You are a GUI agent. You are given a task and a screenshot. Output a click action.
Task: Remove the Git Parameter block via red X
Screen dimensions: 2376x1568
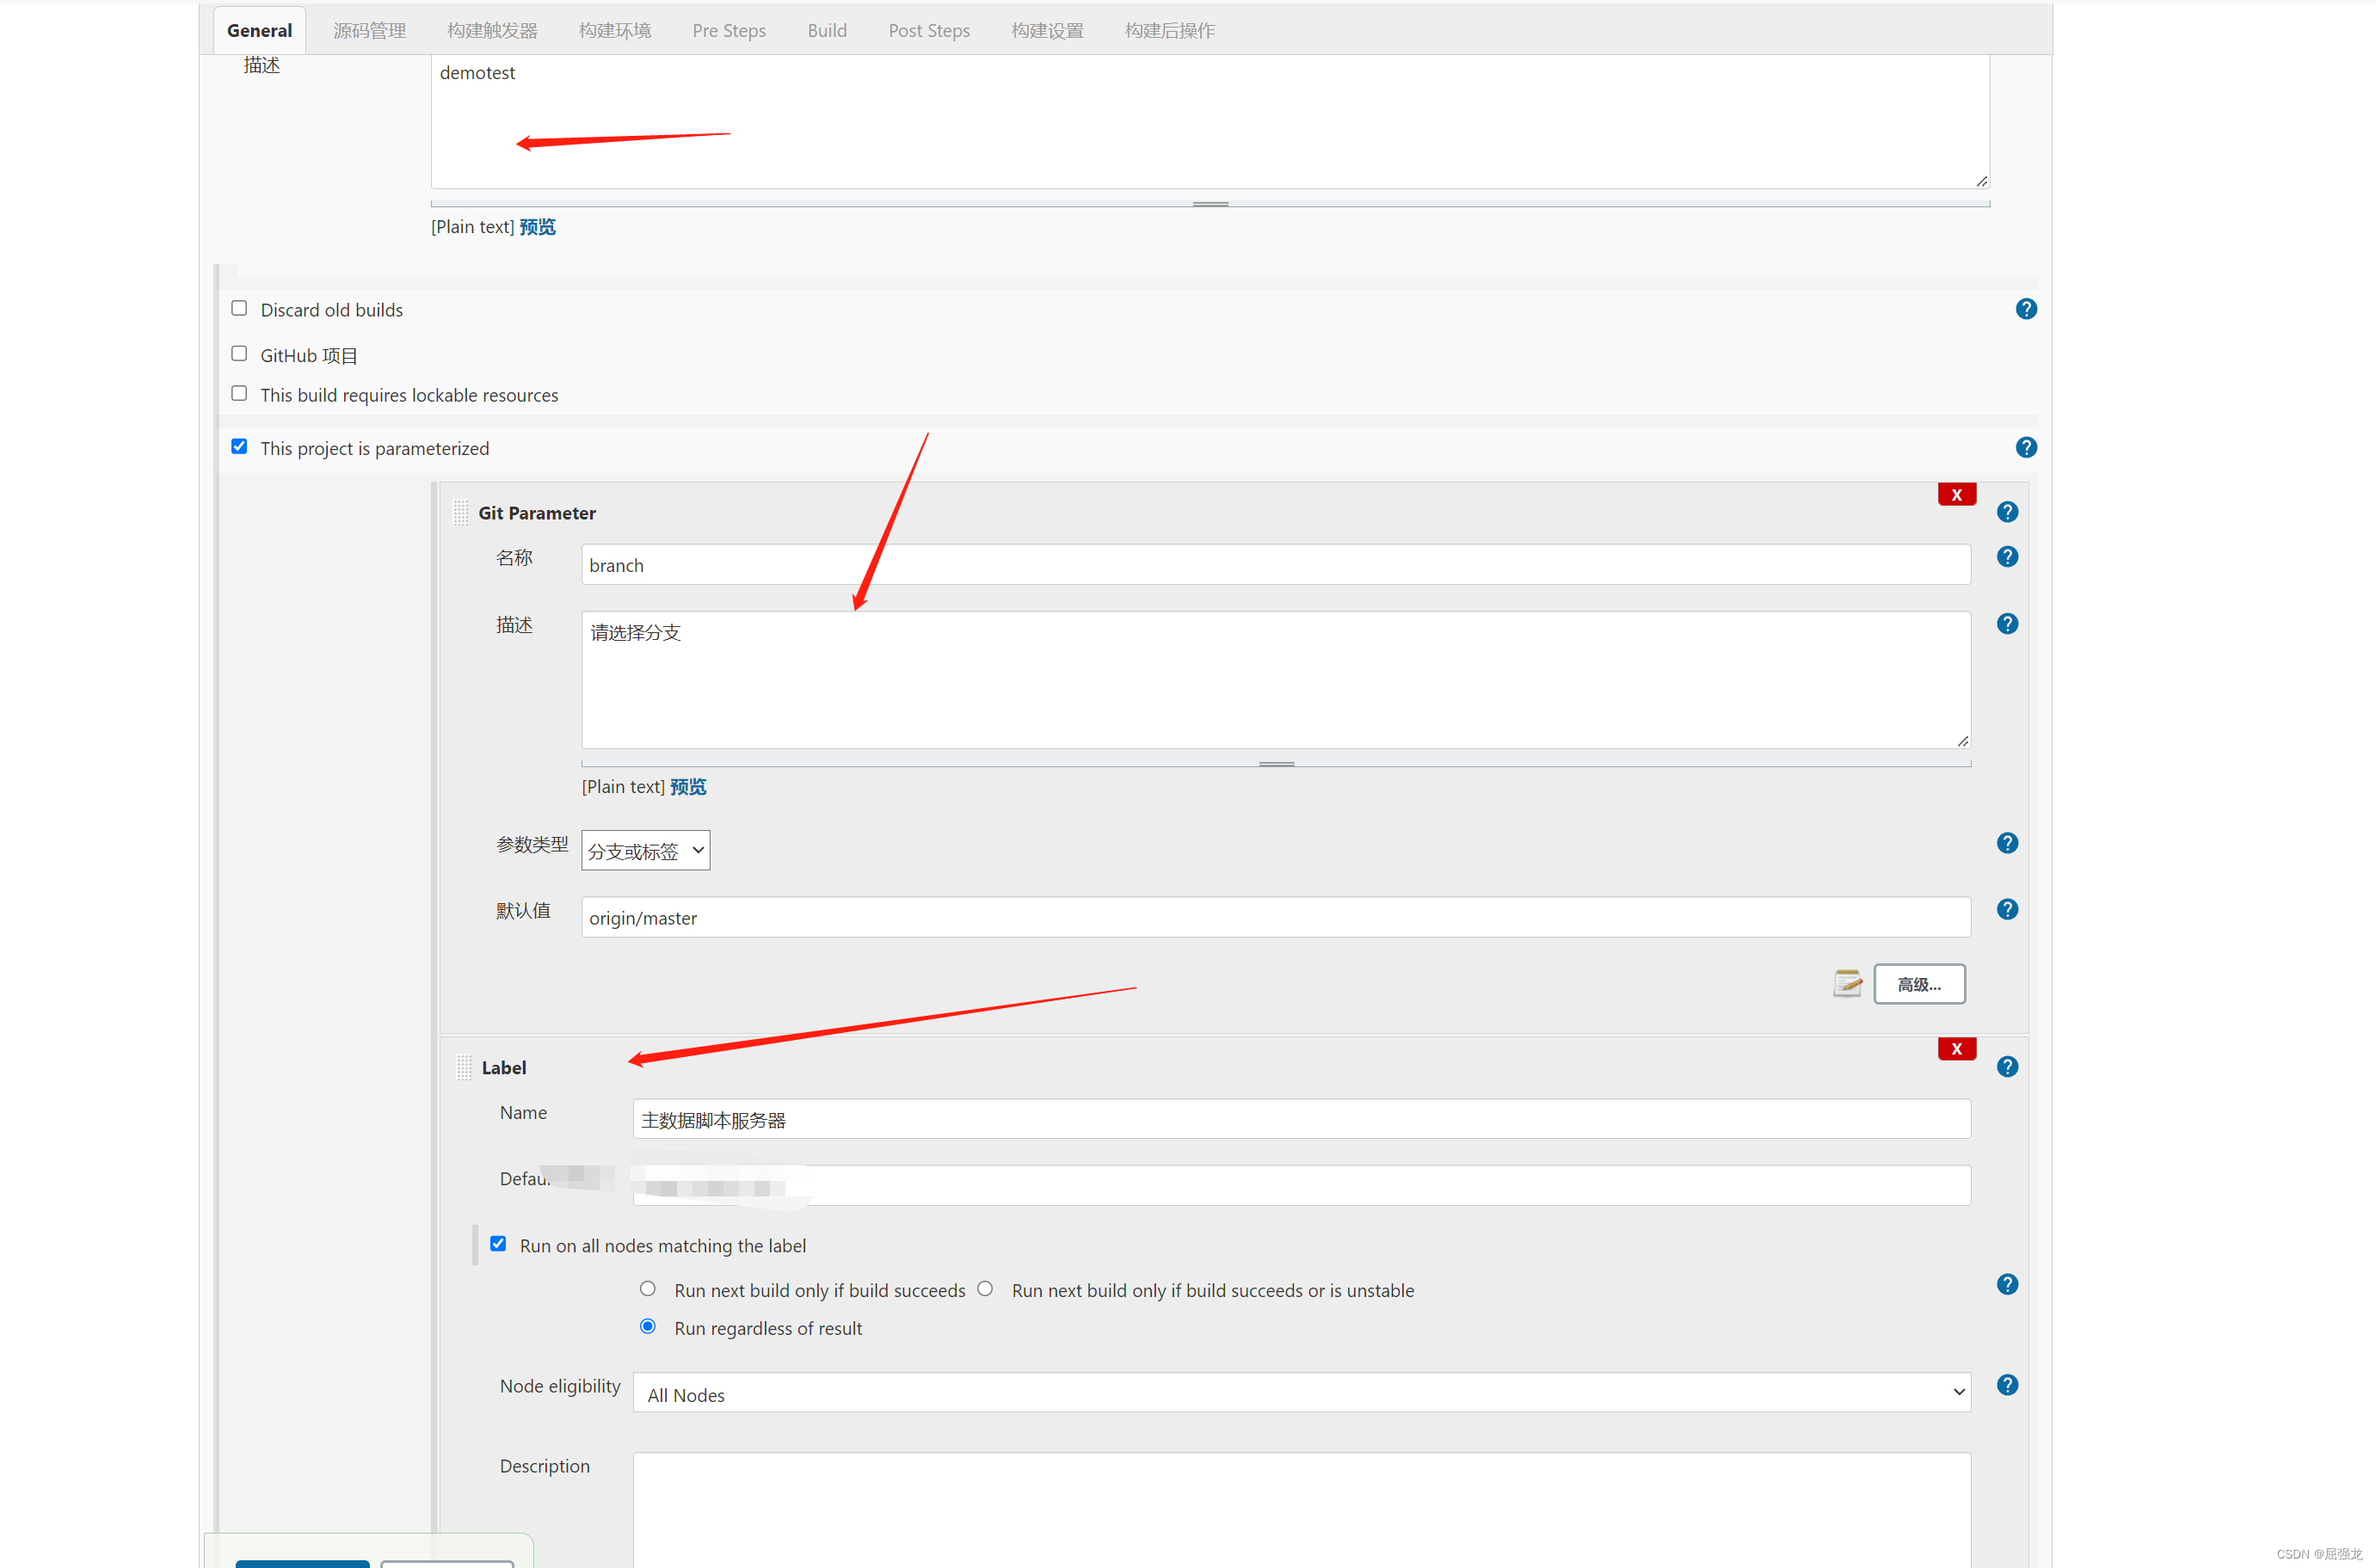pyautogui.click(x=1957, y=494)
